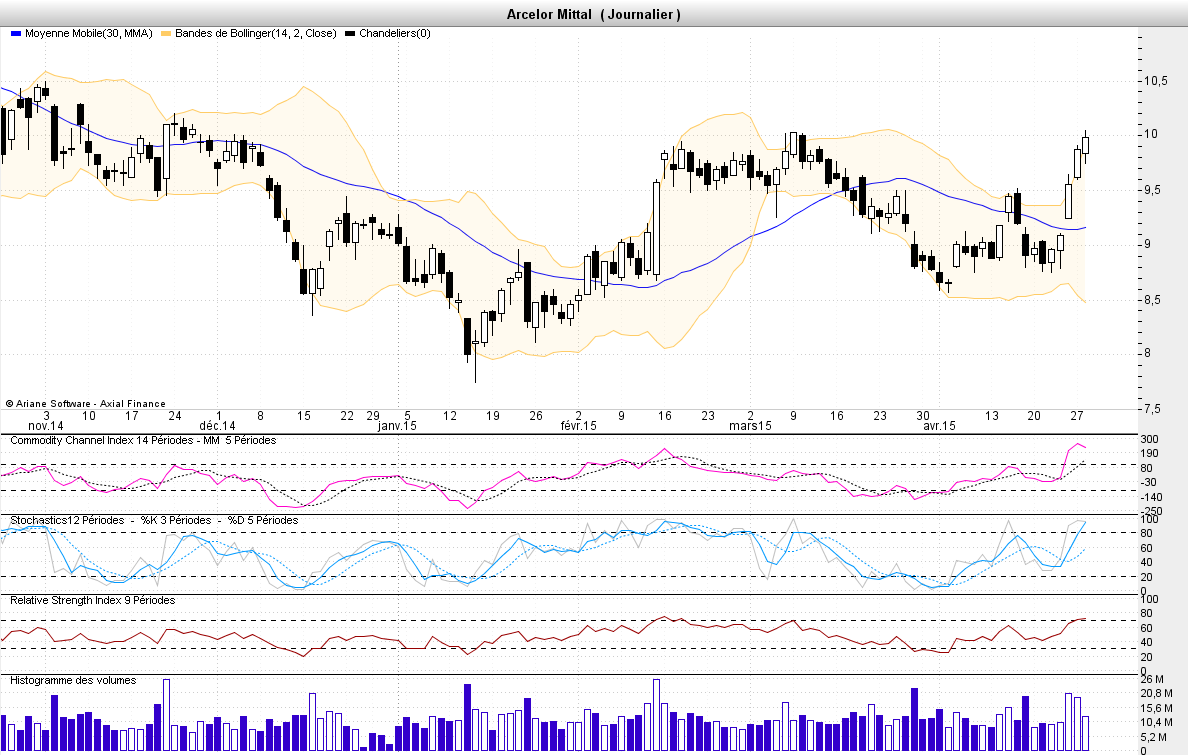The height and width of the screenshot is (755, 1188).
Task: Click the 7,5 price axis label
Action: click(x=1152, y=409)
